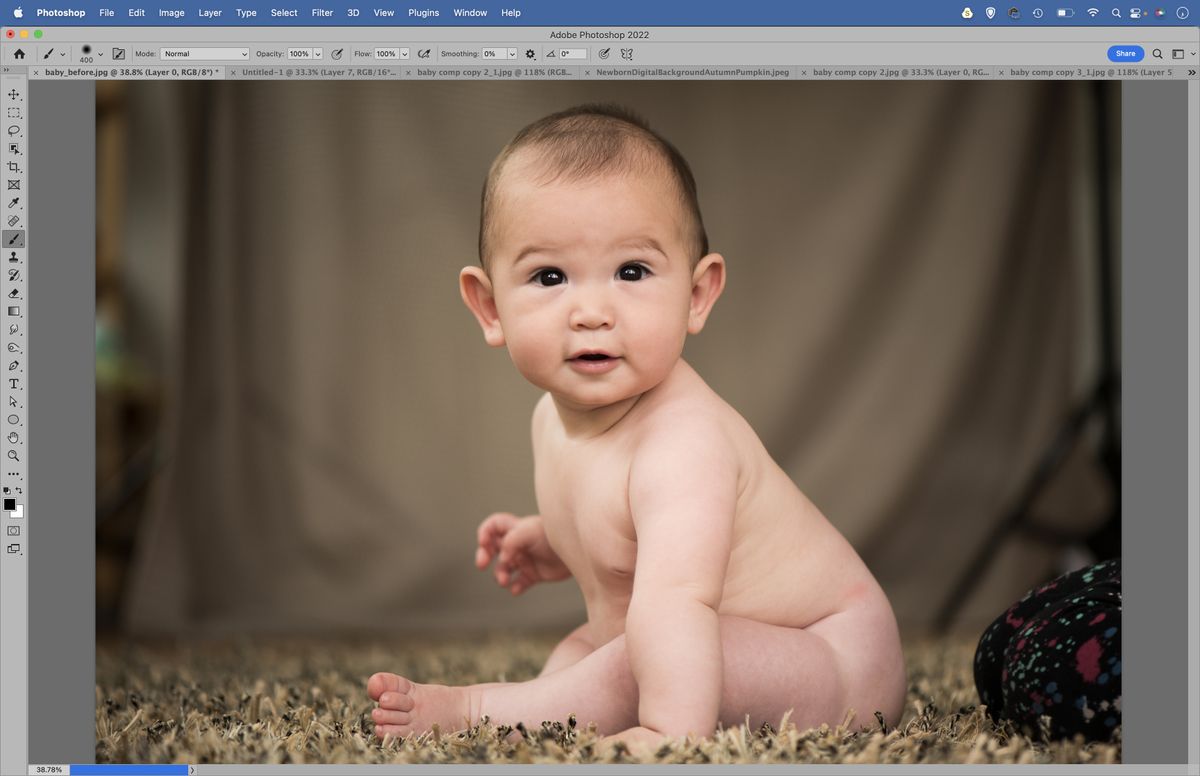
Task: Select the Blur tool
Action: coord(14,329)
